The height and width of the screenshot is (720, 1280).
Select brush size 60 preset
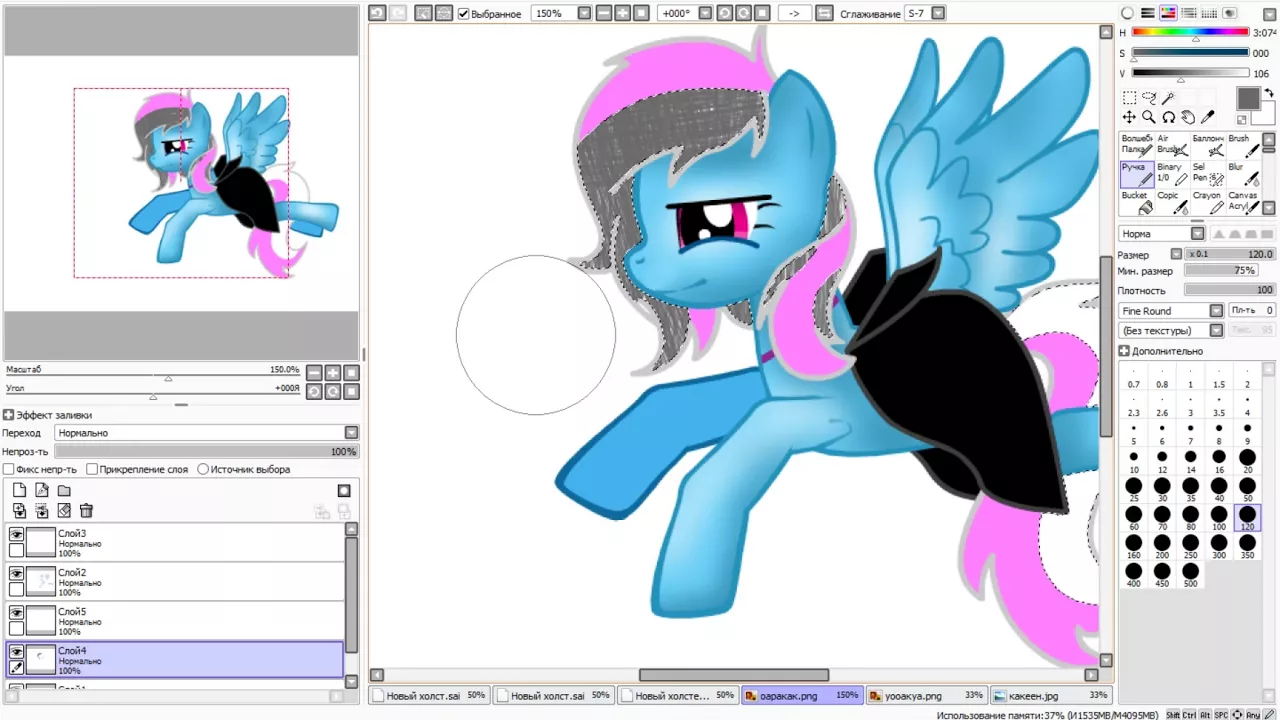point(1133,518)
